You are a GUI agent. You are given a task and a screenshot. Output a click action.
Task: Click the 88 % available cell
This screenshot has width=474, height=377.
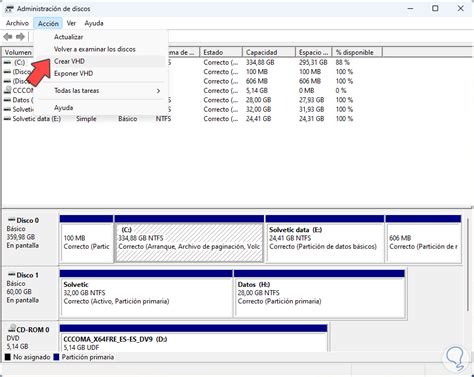coord(343,62)
